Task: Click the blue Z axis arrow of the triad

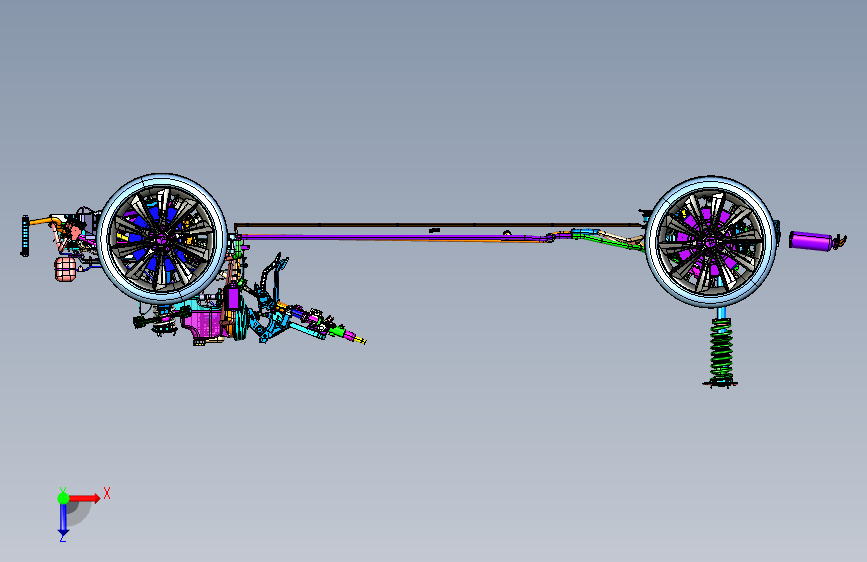Action: pos(63,521)
